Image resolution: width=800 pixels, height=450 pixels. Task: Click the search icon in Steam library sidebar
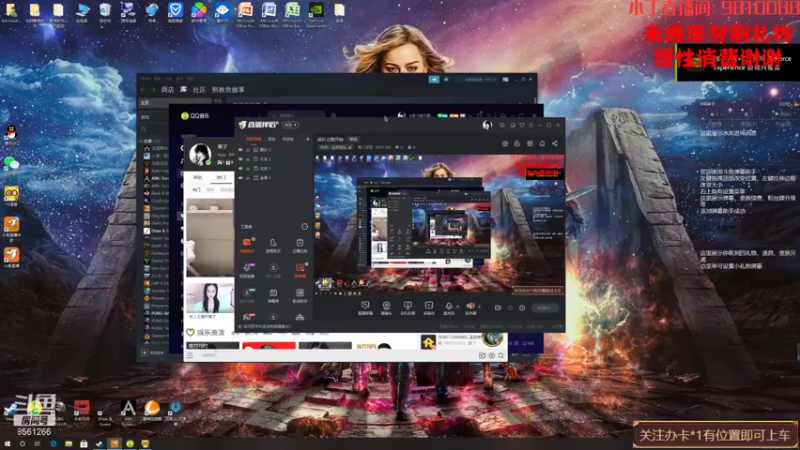[144, 129]
